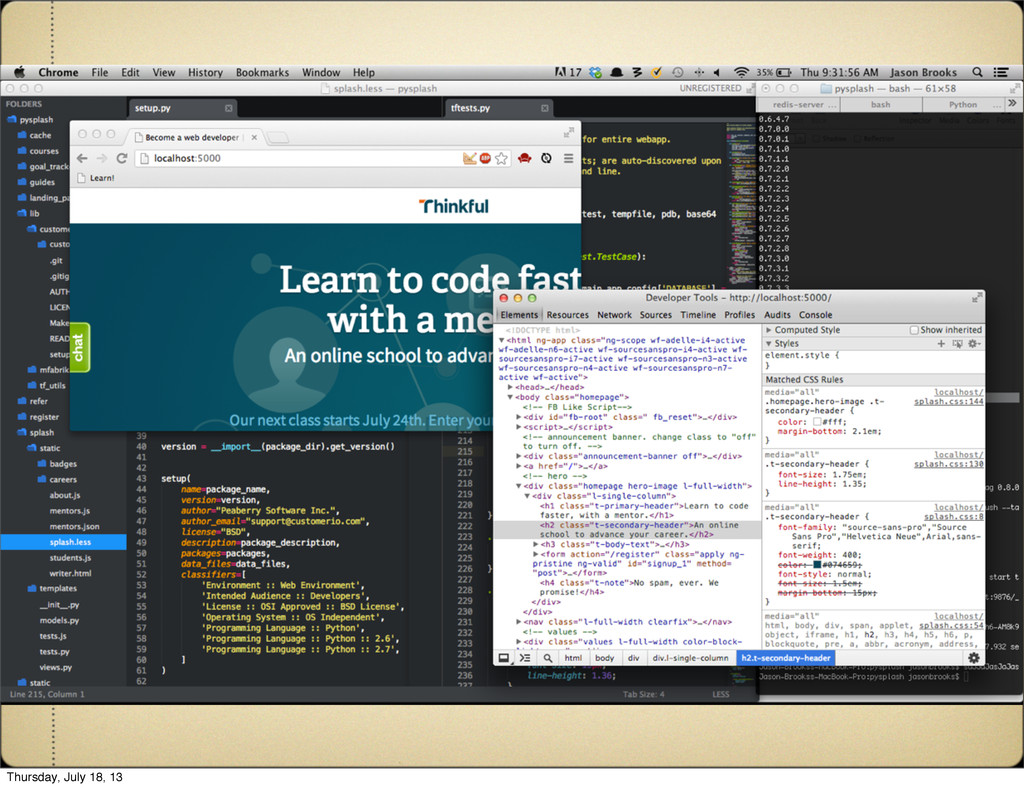This screenshot has width=1024, height=788.
Task: Toggle element state icon in Styles header
Action: pyautogui.click(x=957, y=343)
